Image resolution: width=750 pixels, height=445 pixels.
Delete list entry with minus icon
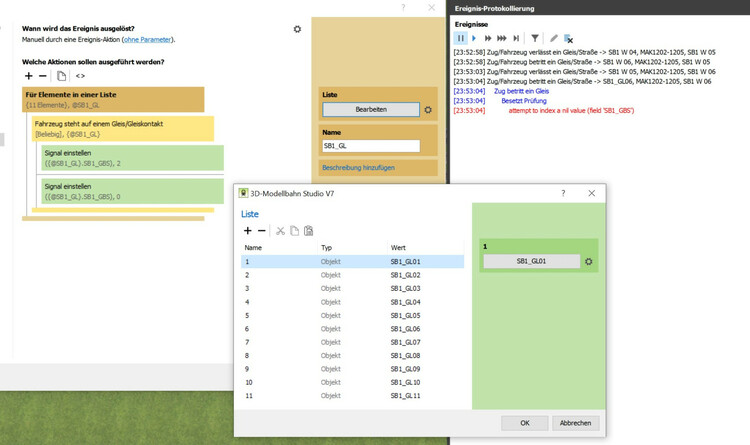pyautogui.click(x=262, y=231)
